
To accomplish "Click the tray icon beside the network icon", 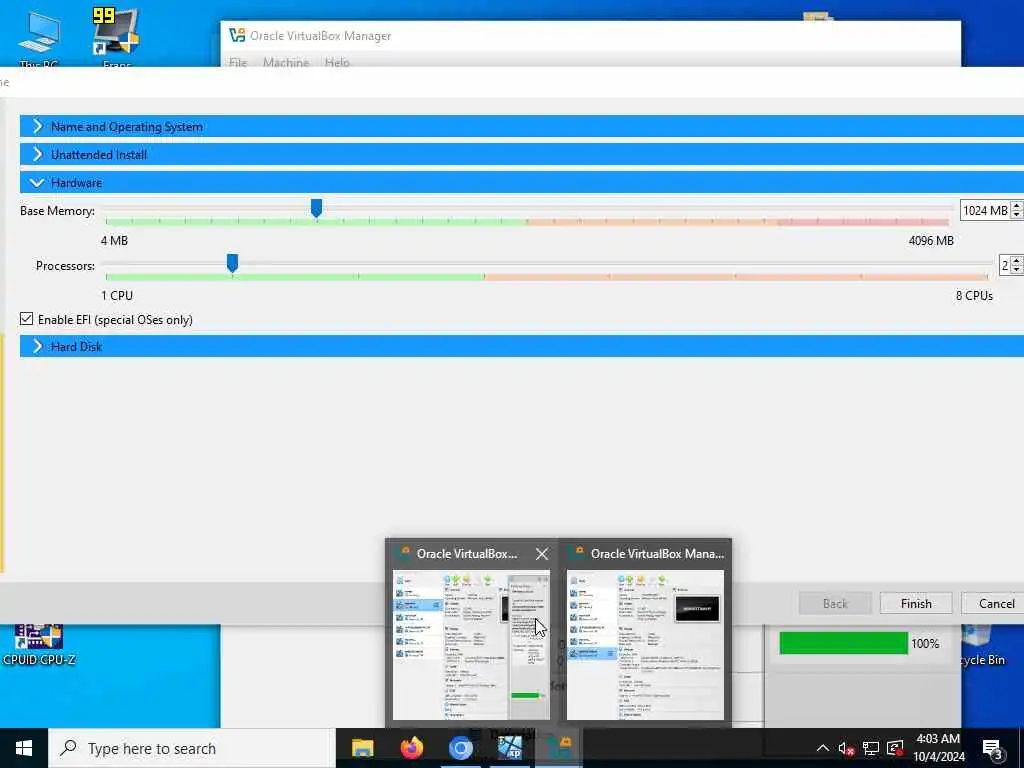I will [895, 748].
